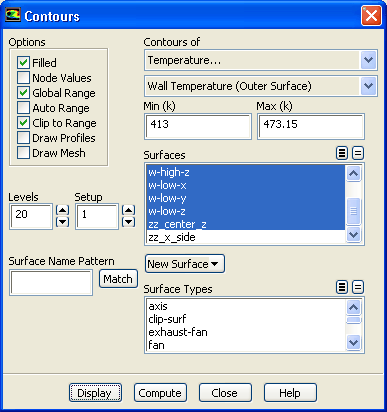Select w-high-z in Surfaces list
Viewport: 387px width, 412px height.
tap(246, 172)
